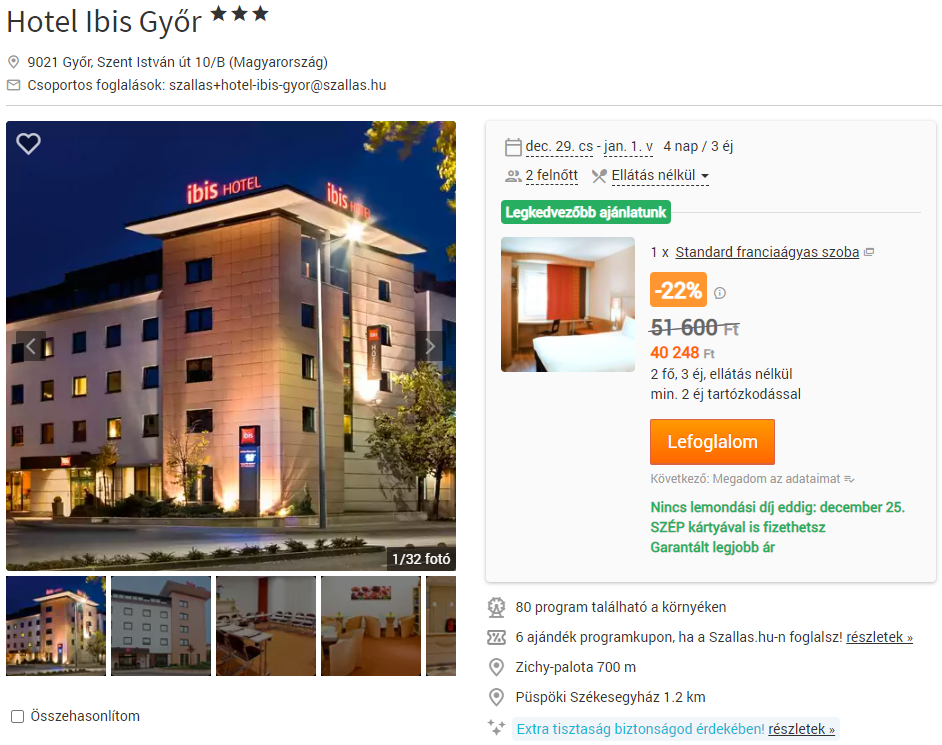Open részletek link for Extra tisztaság
Viewport: 942px width, 745px height.
[801, 729]
